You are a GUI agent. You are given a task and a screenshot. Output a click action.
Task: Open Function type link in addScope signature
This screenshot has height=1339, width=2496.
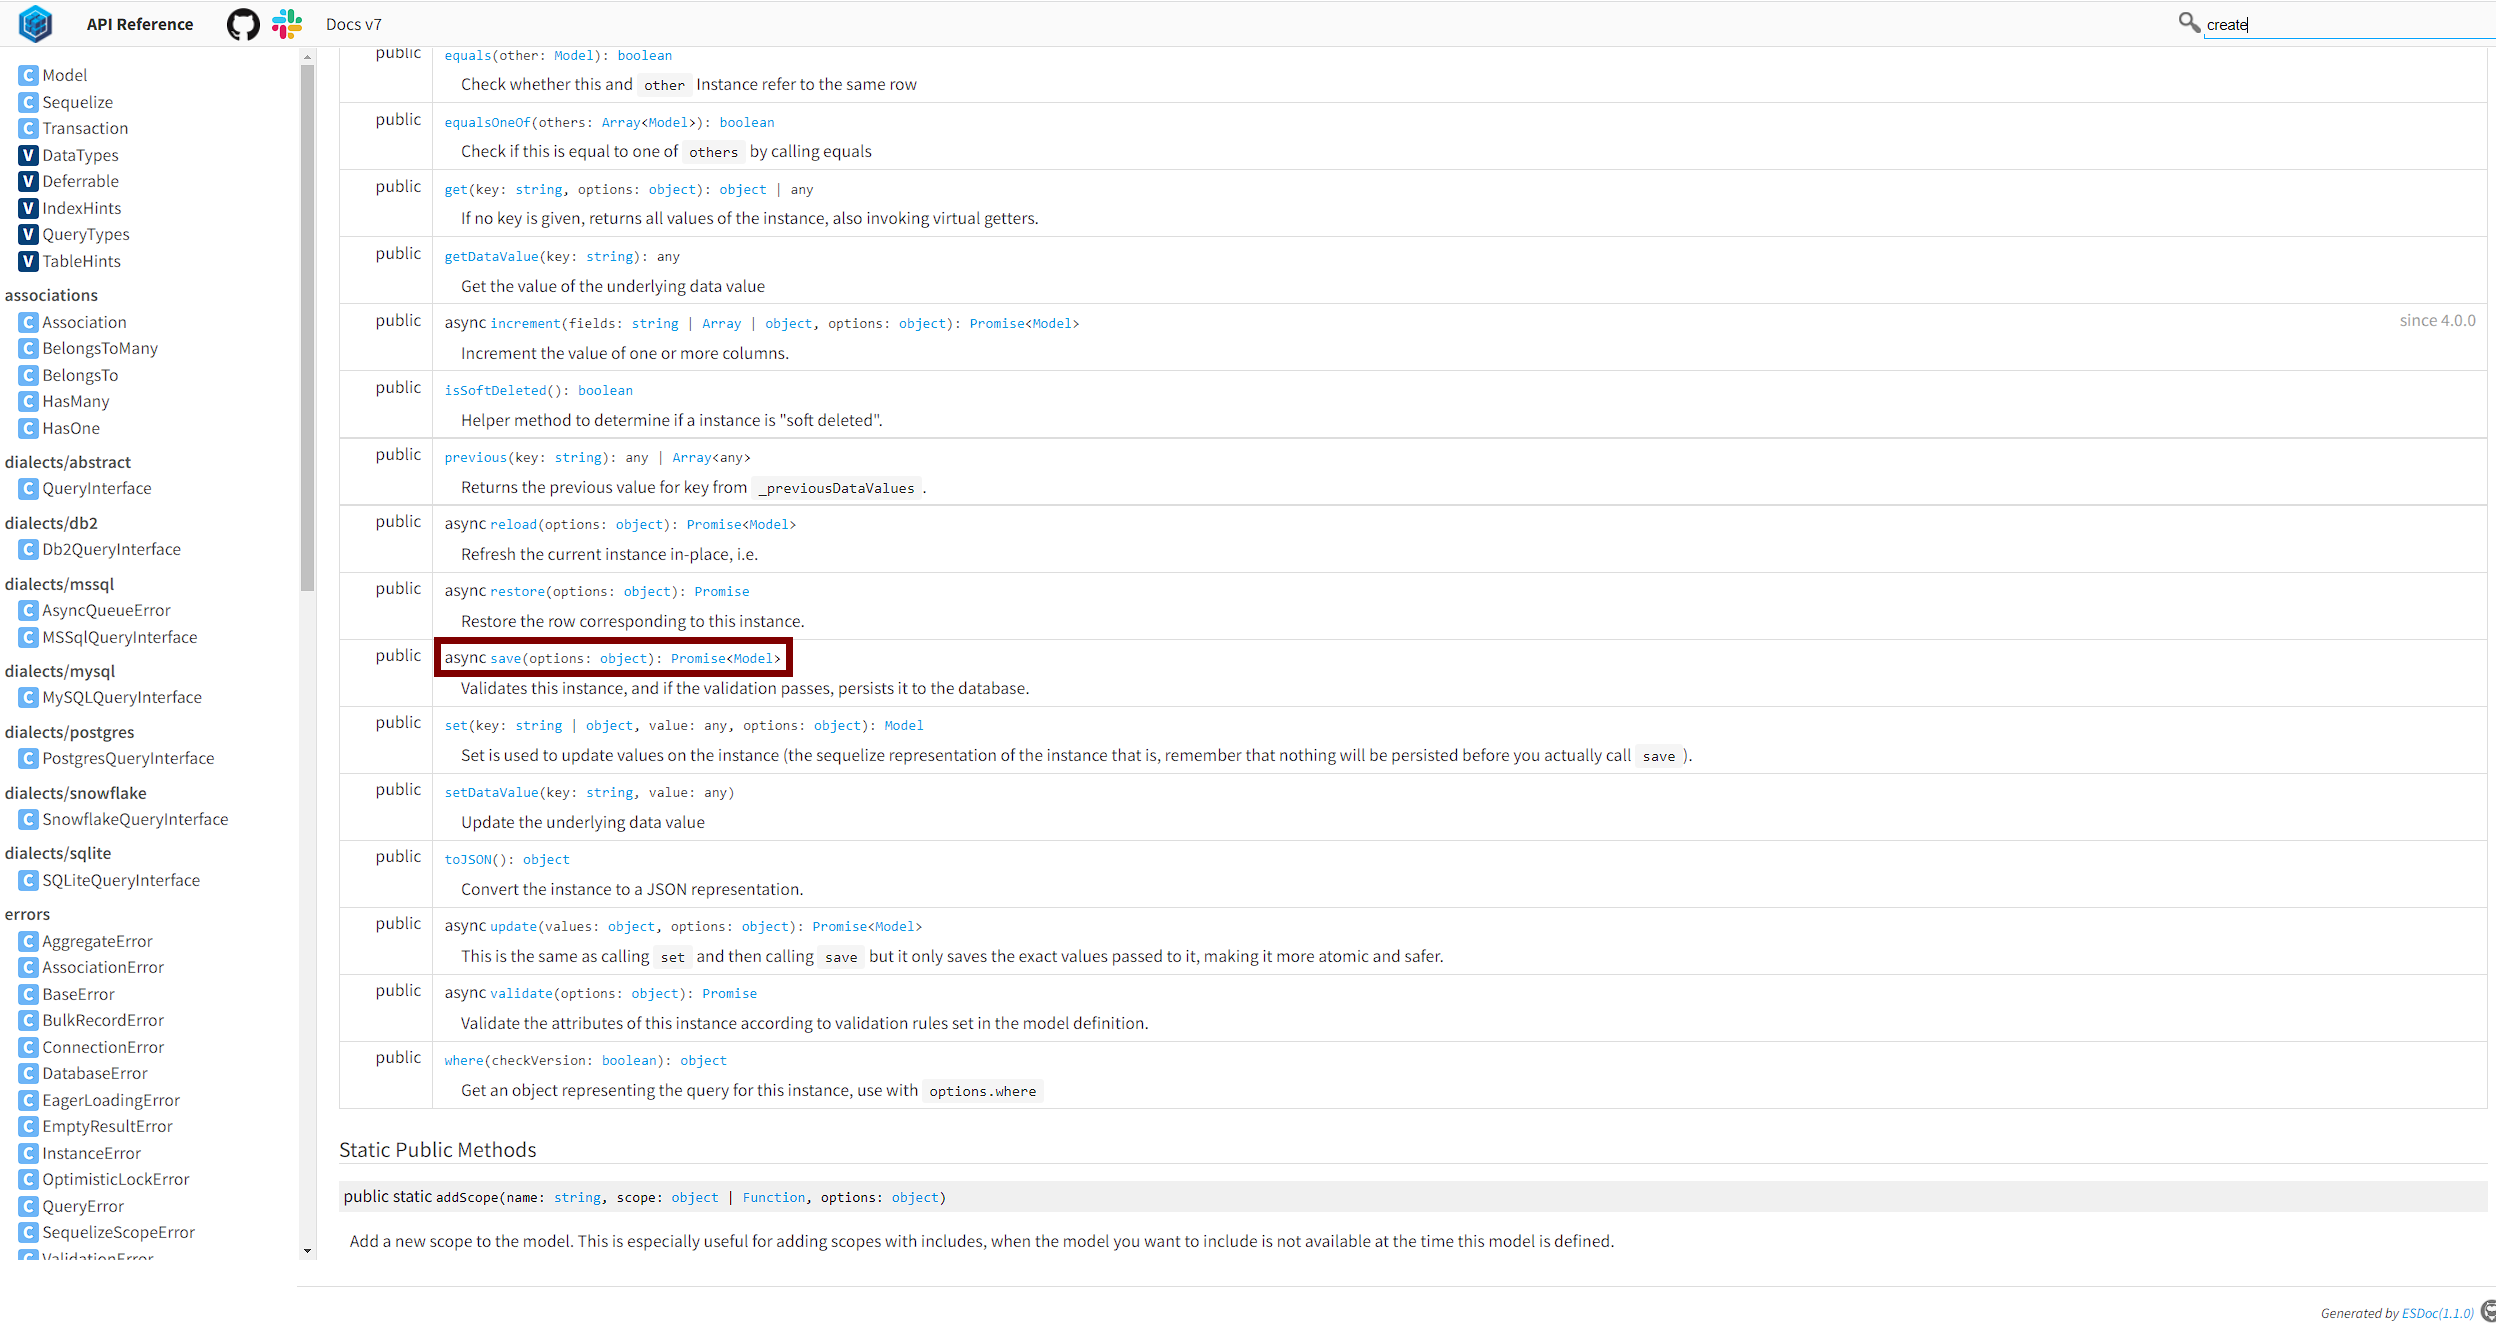point(774,1198)
